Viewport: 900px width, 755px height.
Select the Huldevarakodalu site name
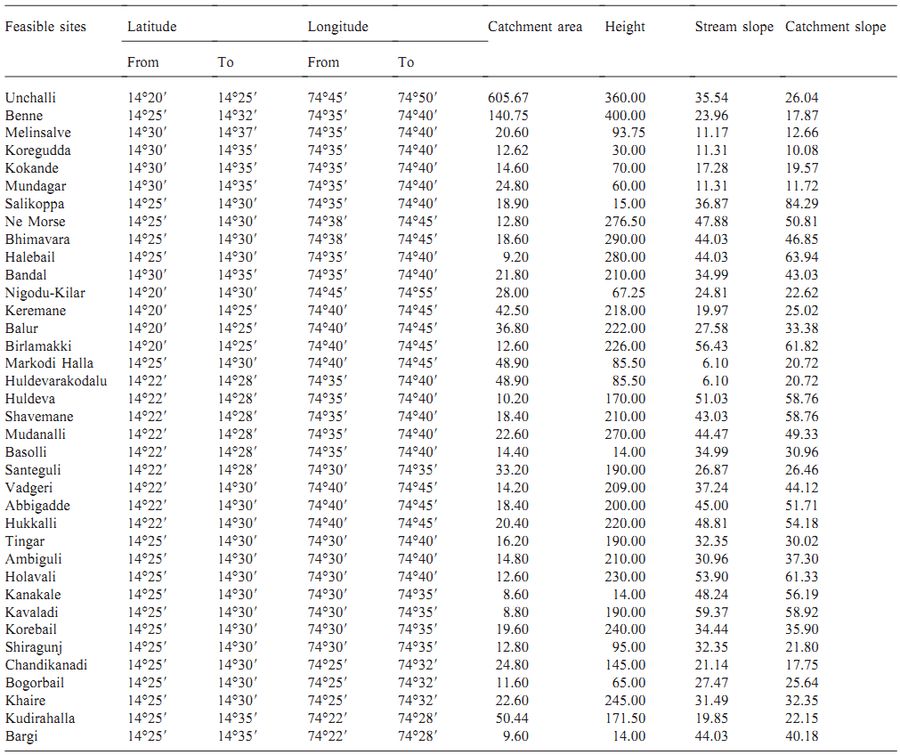[55, 381]
